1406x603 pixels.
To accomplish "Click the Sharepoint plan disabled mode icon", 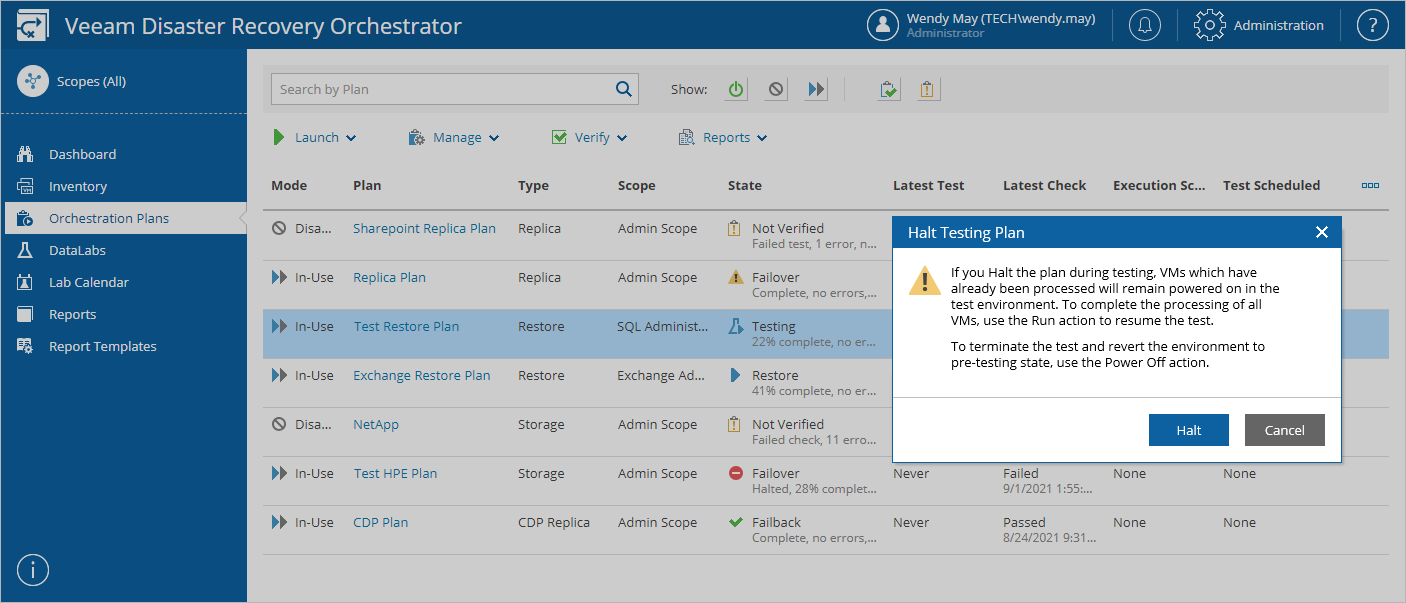I will tap(279, 228).
